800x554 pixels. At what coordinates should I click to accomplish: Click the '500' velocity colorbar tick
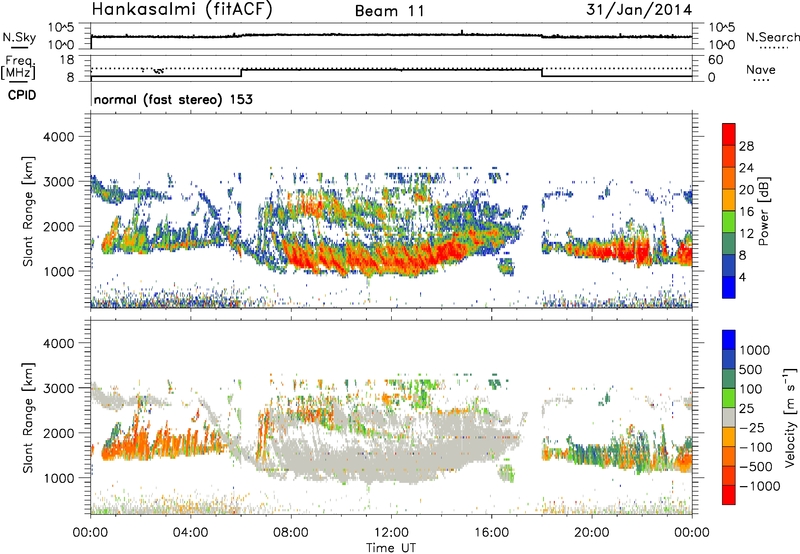[x=752, y=369]
